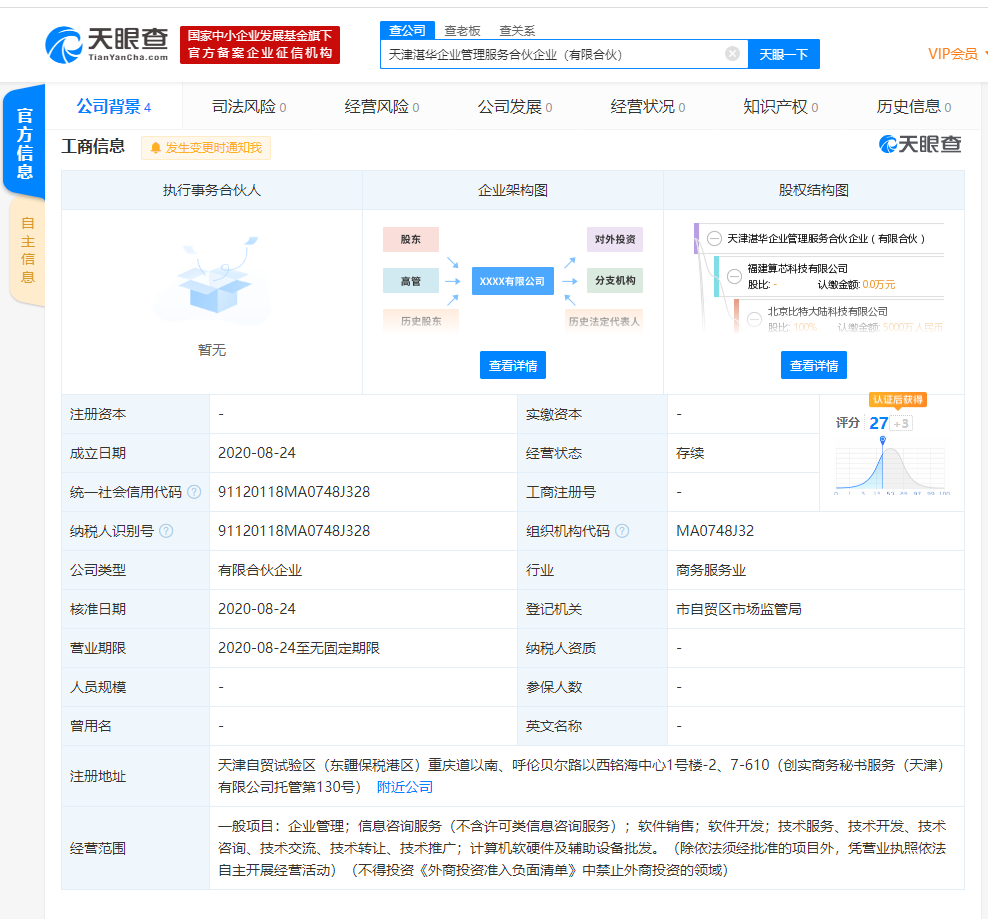Click the 认证后获得 badge above the score
This screenshot has height=919, width=988.
coord(899,398)
